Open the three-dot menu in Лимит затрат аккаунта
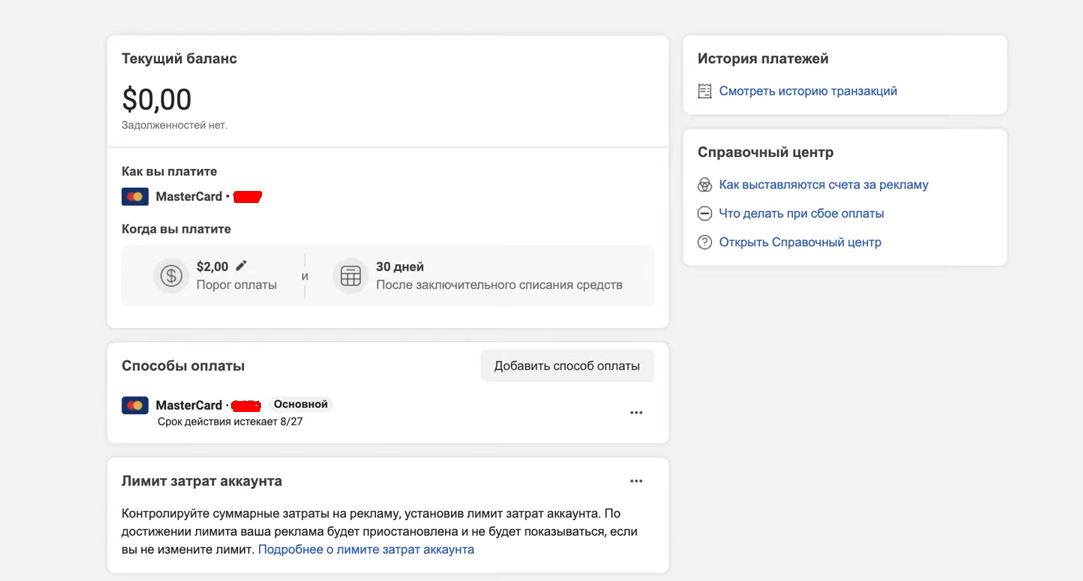Image resolution: width=1083 pixels, height=581 pixels. 636,481
